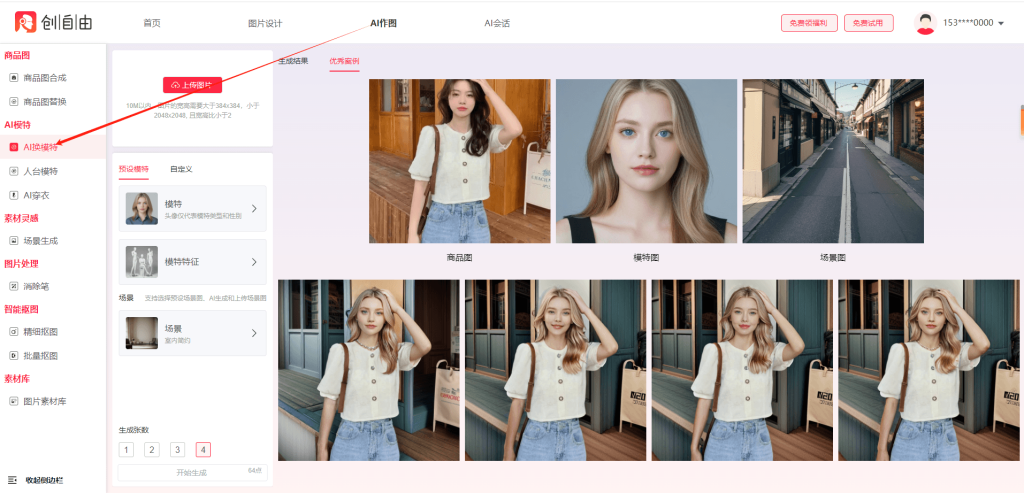
Task: Set generation count to 2
Action: tap(152, 450)
